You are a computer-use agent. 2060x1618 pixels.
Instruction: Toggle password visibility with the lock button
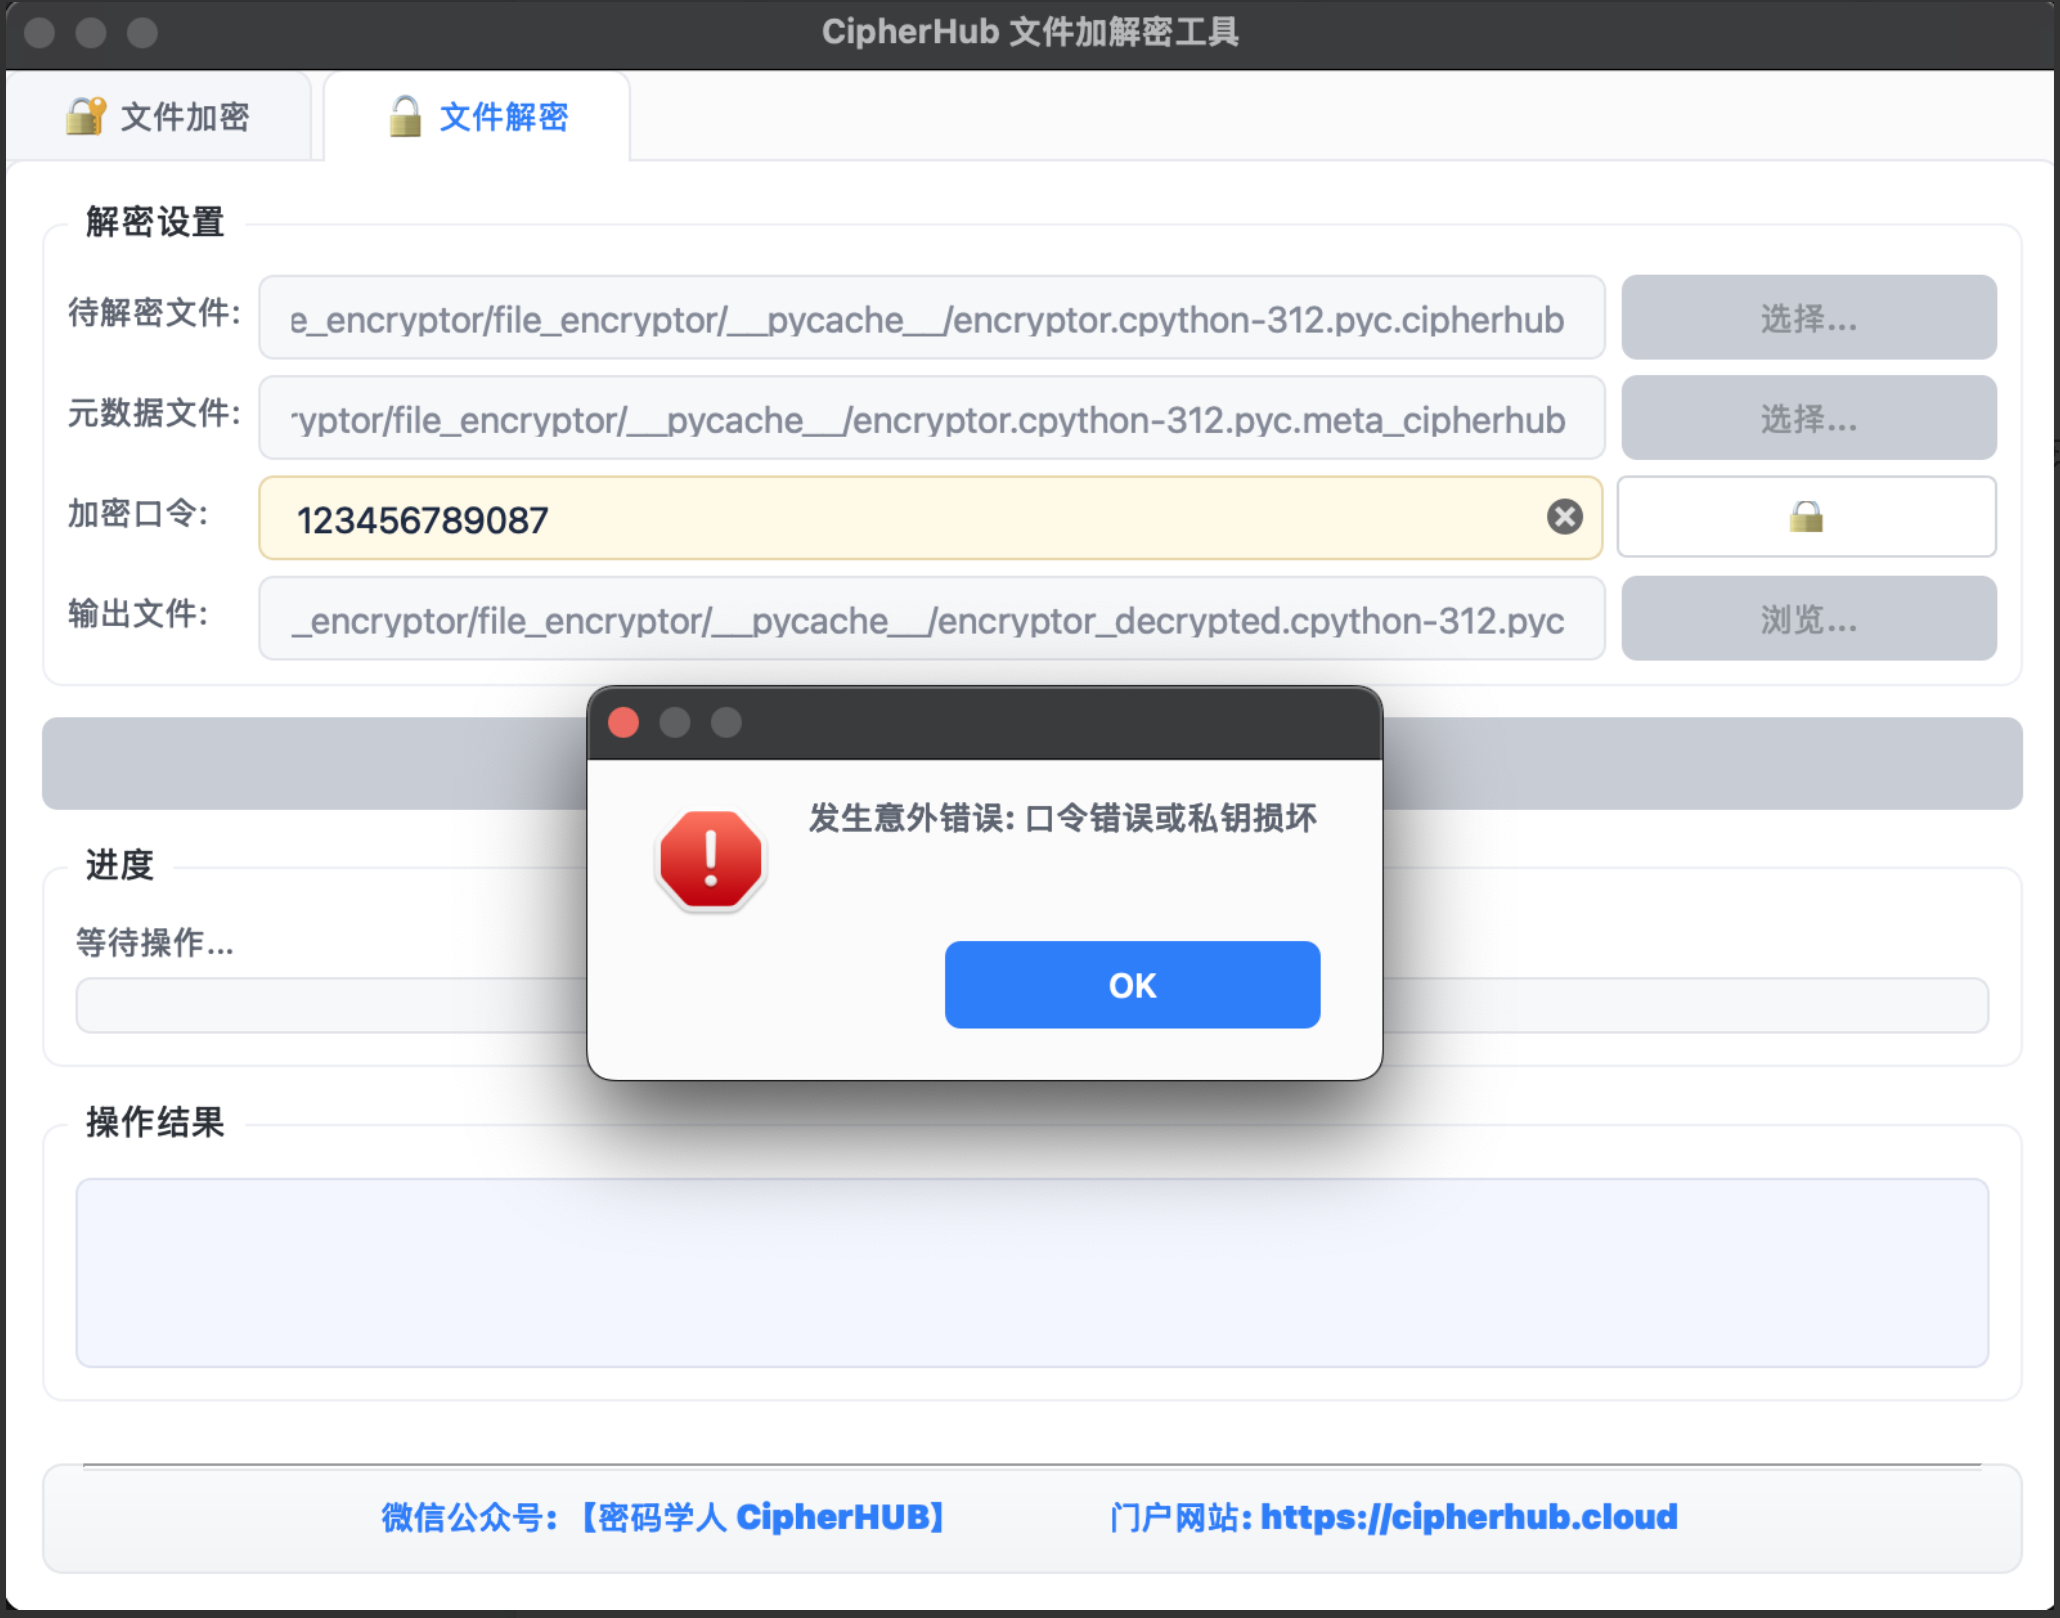[x=1806, y=517]
